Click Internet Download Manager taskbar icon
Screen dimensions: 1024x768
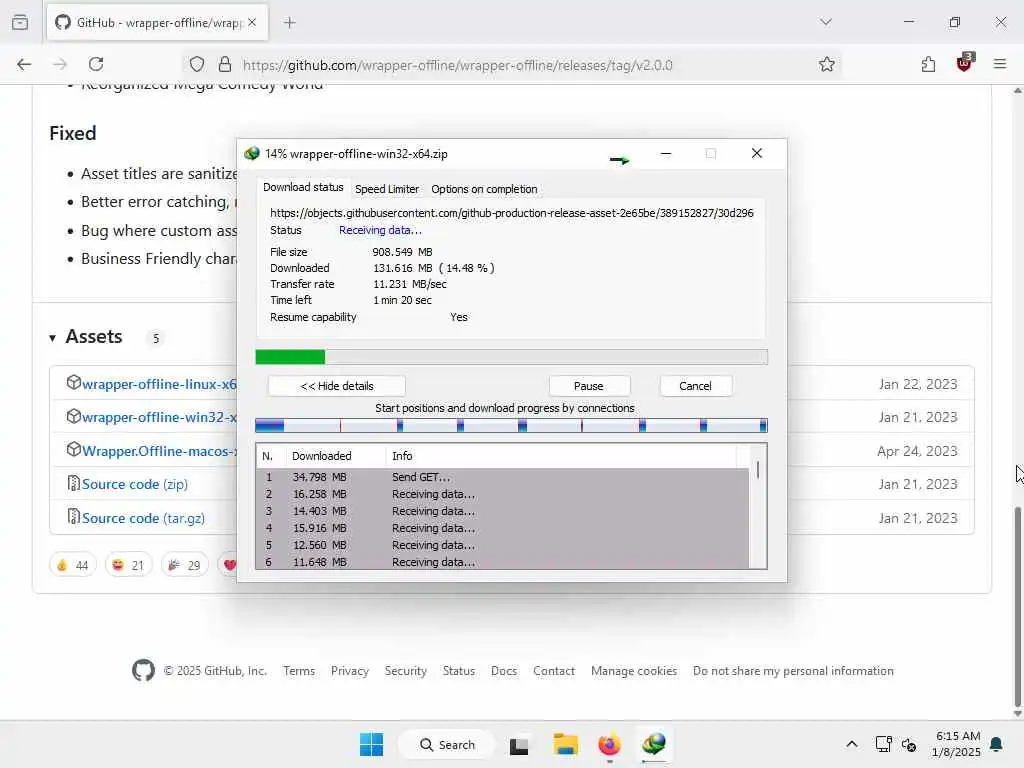[x=654, y=744]
